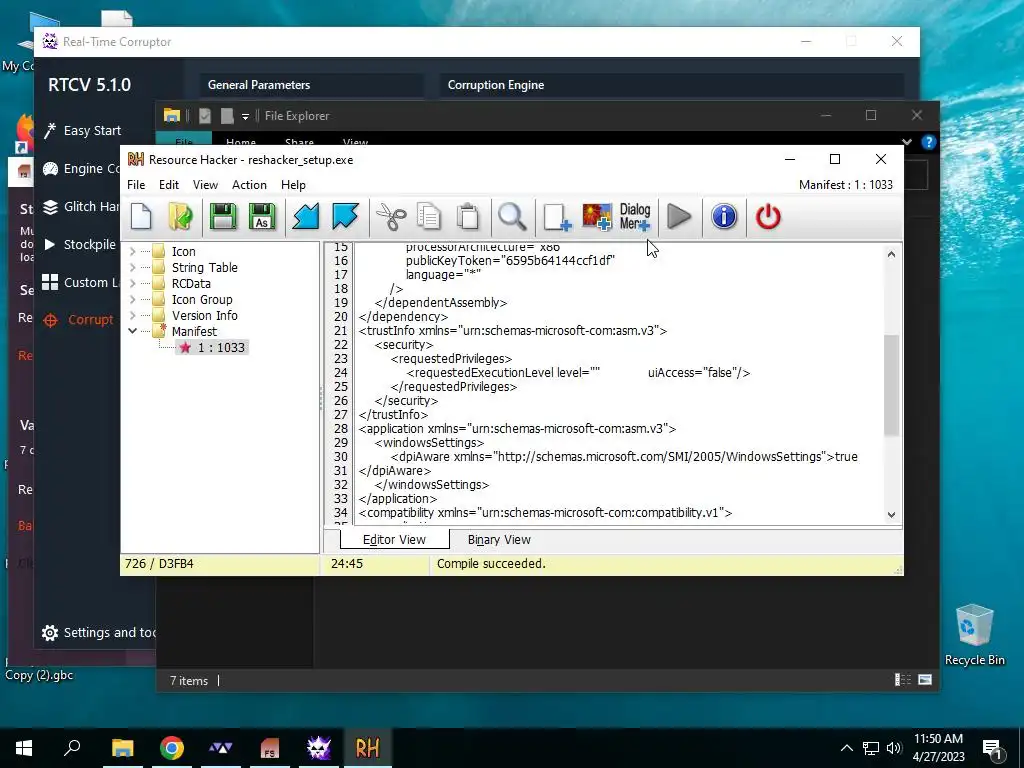
Task: Click the Add image resource icon
Action: coord(597,217)
